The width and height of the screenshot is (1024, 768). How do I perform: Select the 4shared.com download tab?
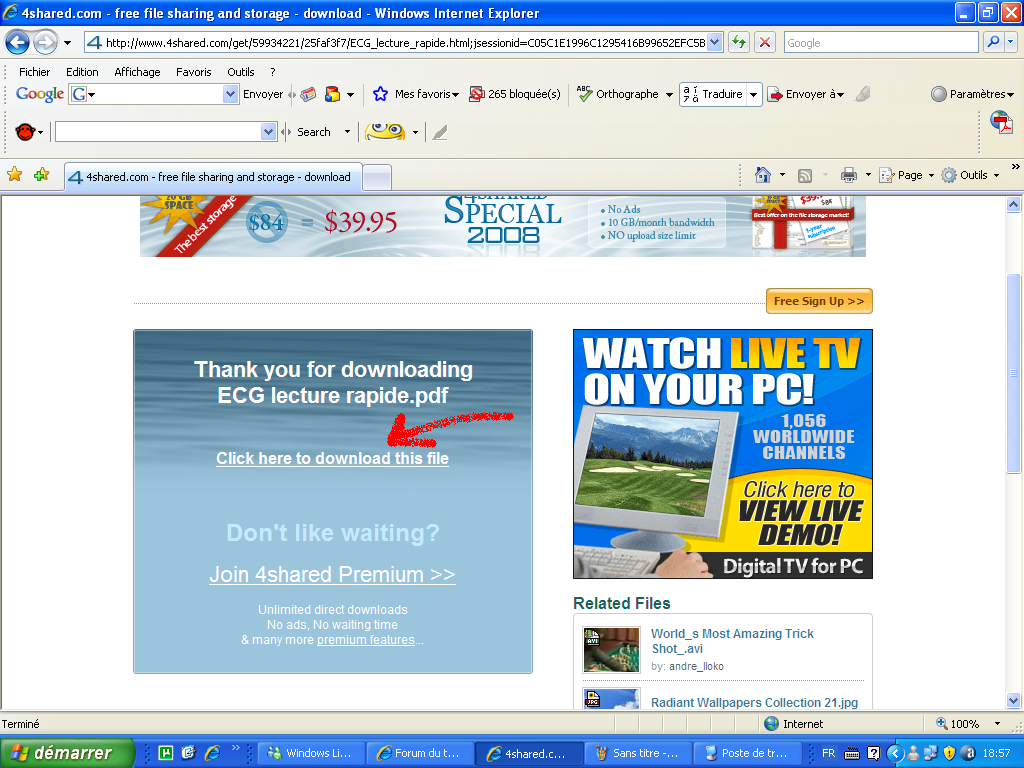tap(213, 176)
